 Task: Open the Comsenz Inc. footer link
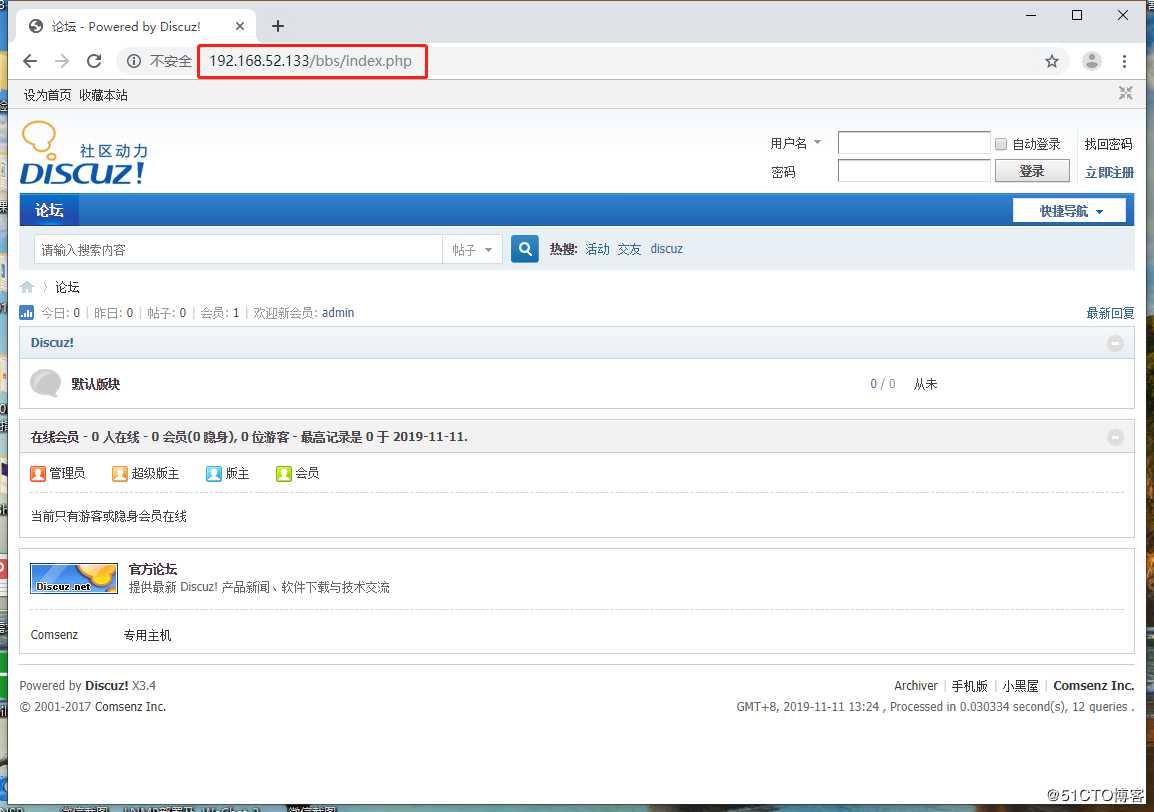pos(1094,685)
